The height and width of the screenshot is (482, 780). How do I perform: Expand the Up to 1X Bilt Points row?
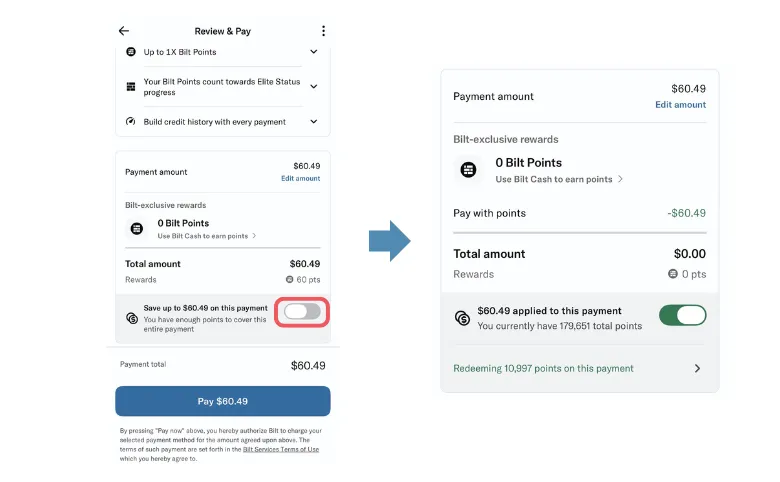pos(313,52)
